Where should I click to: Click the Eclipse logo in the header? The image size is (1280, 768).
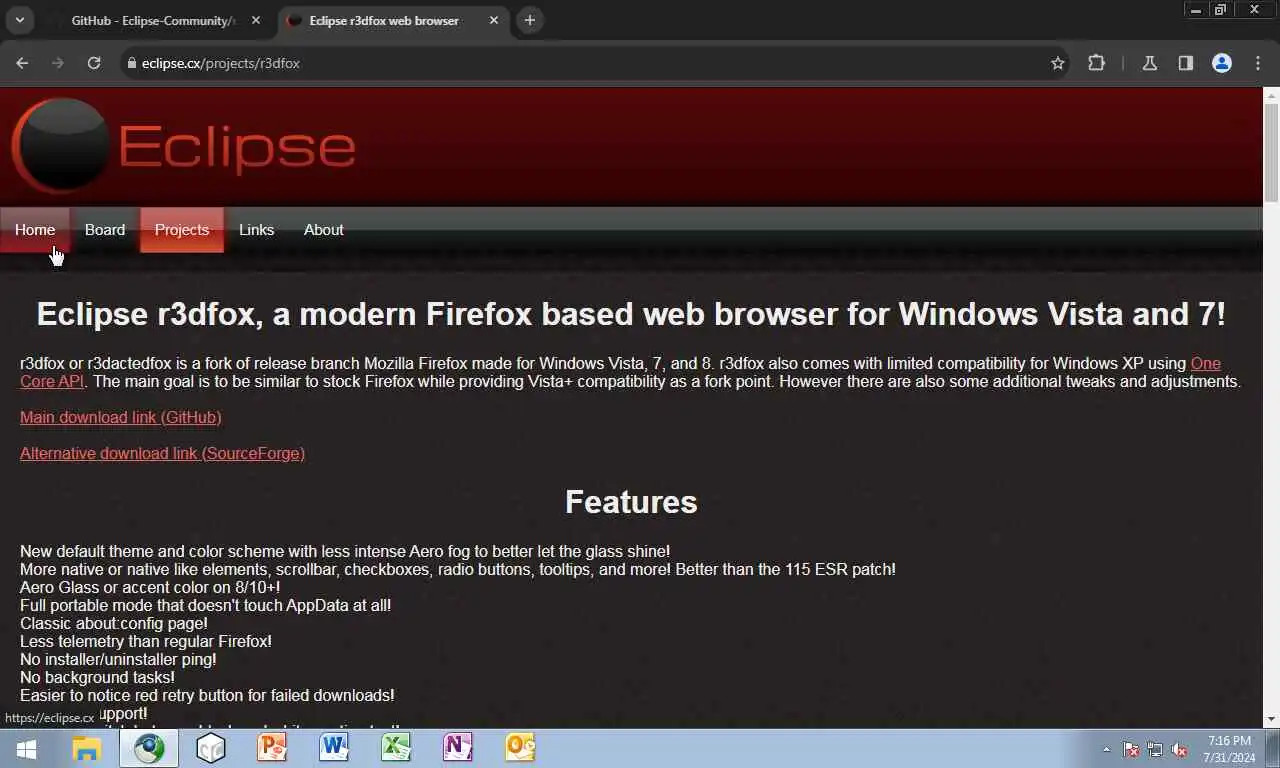click(184, 146)
